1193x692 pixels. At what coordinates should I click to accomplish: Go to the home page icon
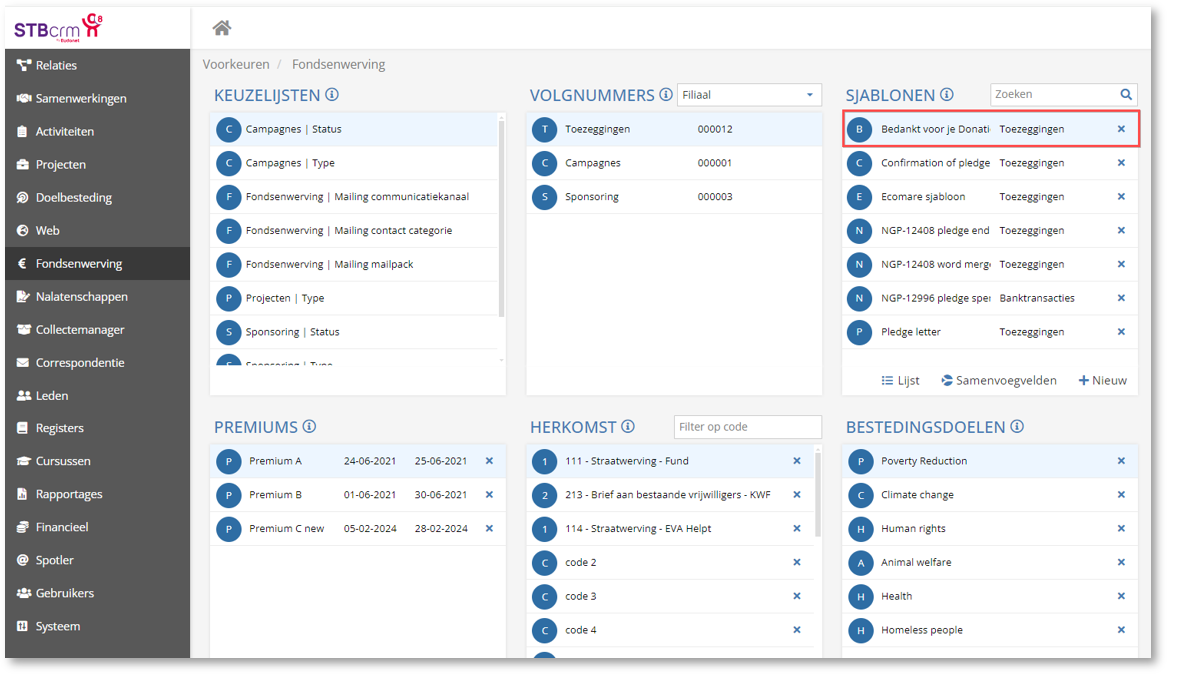click(221, 28)
